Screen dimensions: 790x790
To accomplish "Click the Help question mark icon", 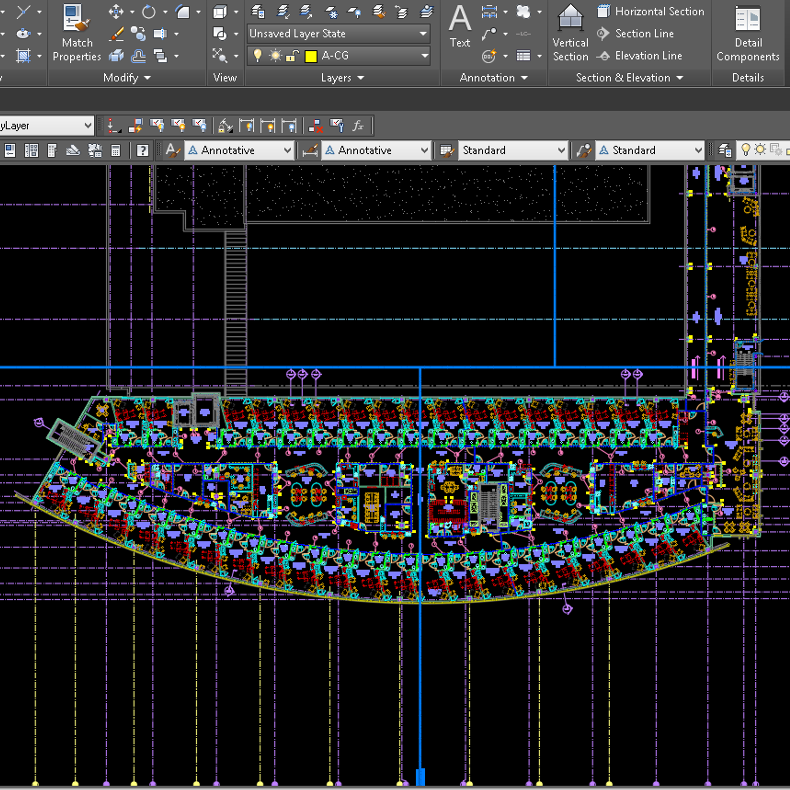I will click(x=143, y=151).
